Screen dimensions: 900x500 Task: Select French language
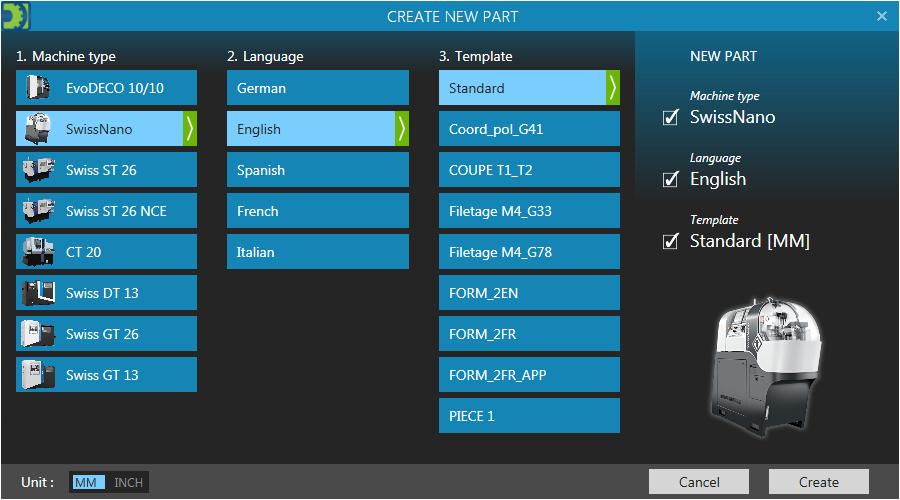[318, 211]
